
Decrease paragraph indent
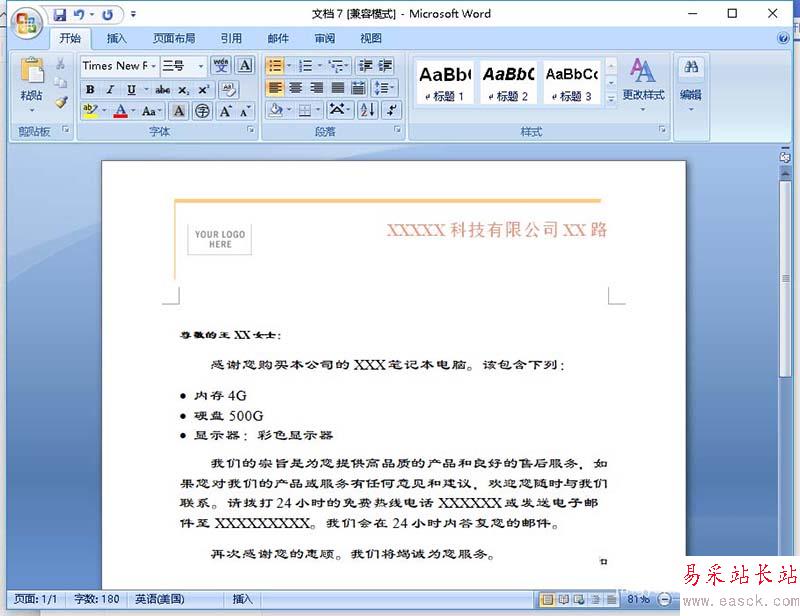pos(365,66)
